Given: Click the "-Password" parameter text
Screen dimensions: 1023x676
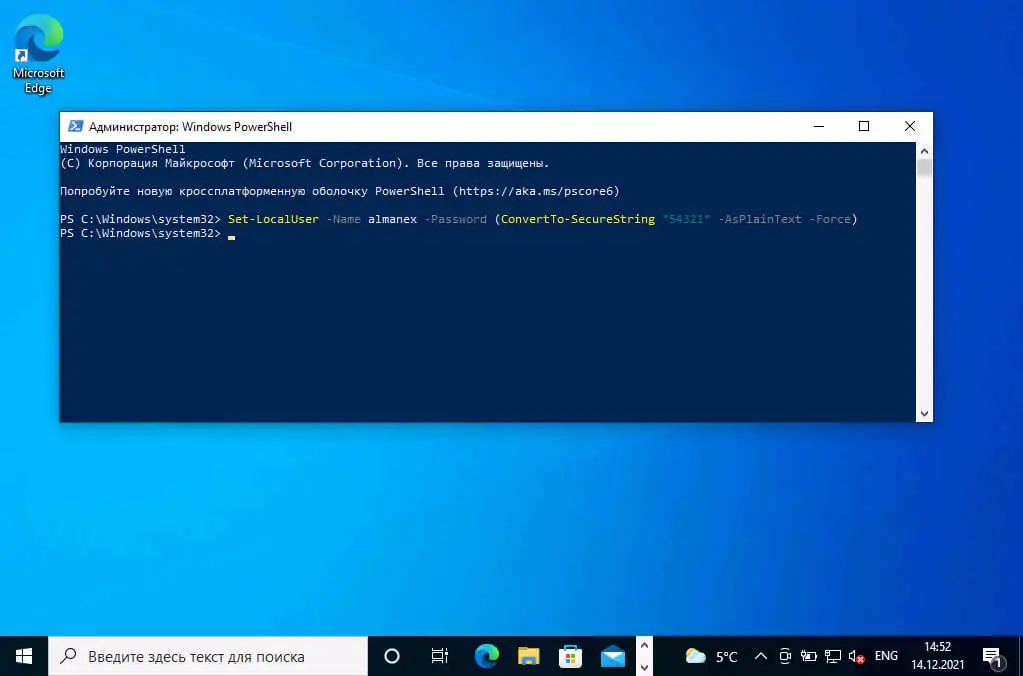Looking at the screenshot, I should (x=455, y=219).
